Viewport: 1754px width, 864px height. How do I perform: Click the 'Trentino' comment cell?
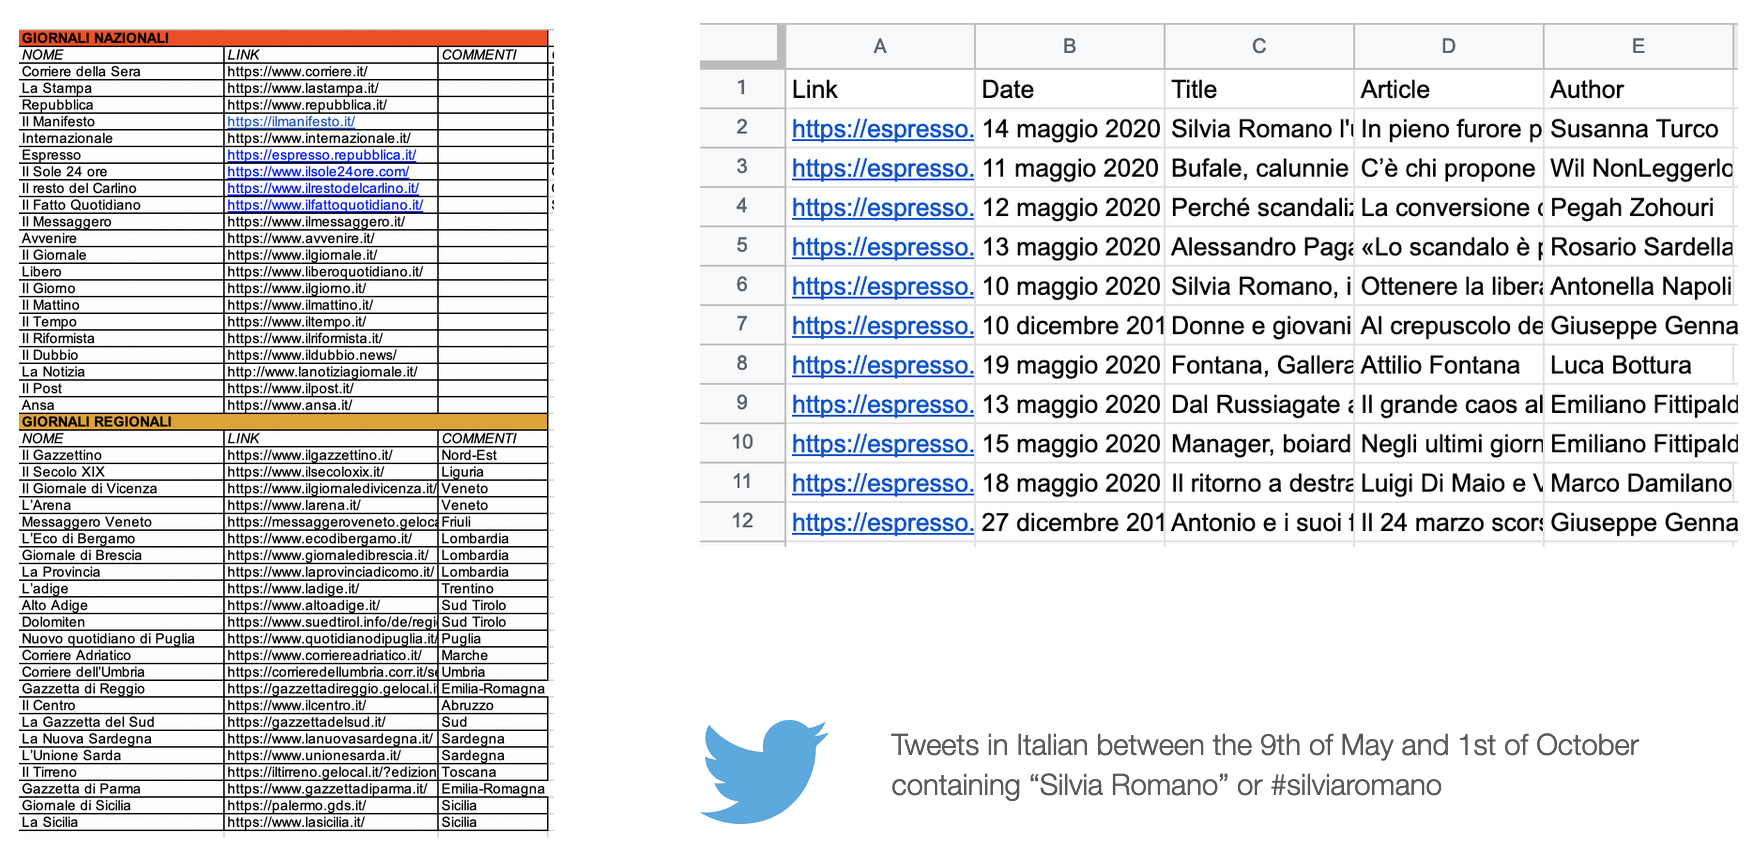coord(493,589)
